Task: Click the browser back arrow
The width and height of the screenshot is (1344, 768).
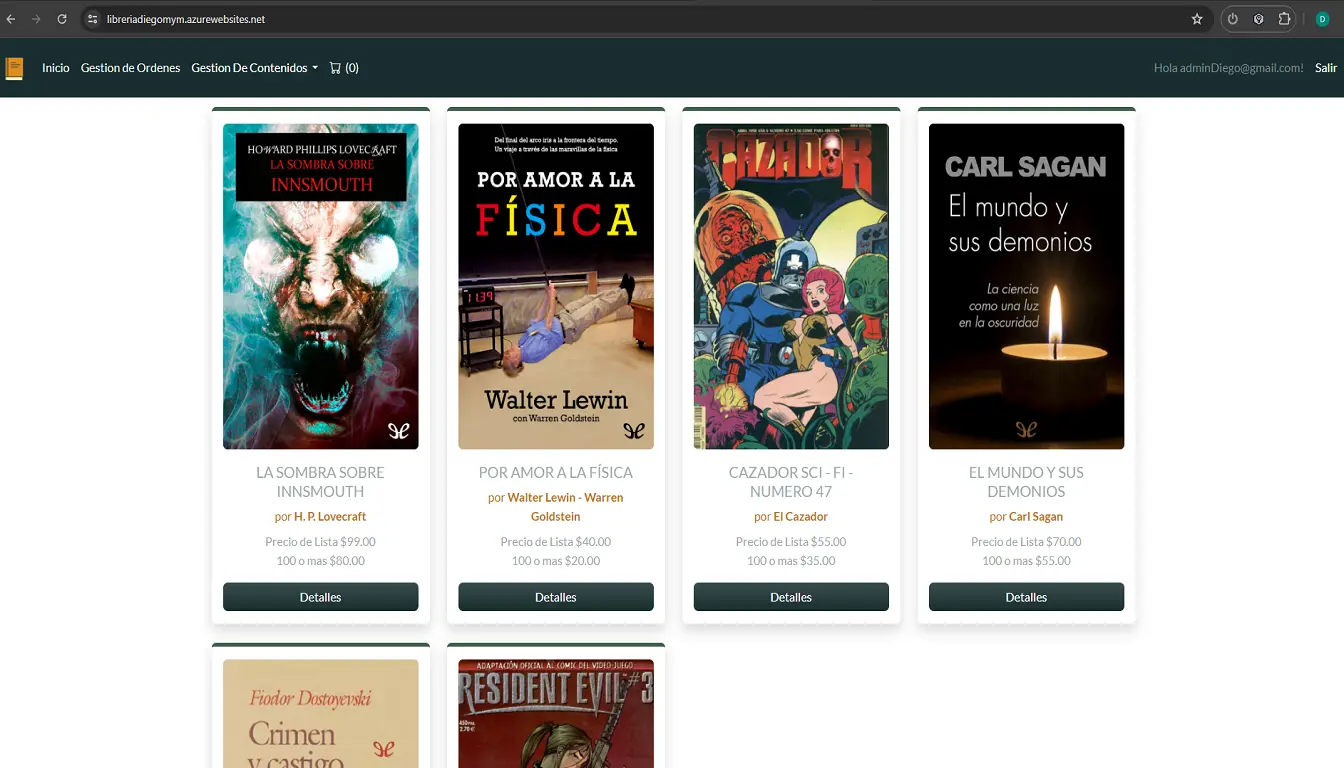Action: [x=11, y=19]
